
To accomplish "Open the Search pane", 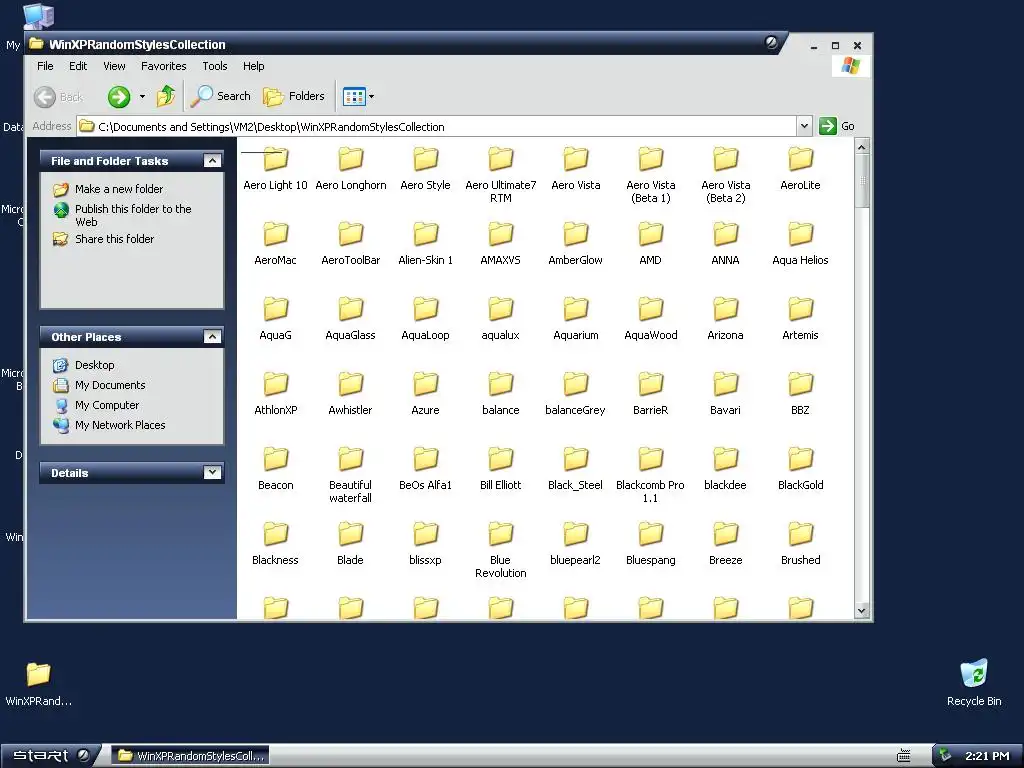I will tap(221, 97).
